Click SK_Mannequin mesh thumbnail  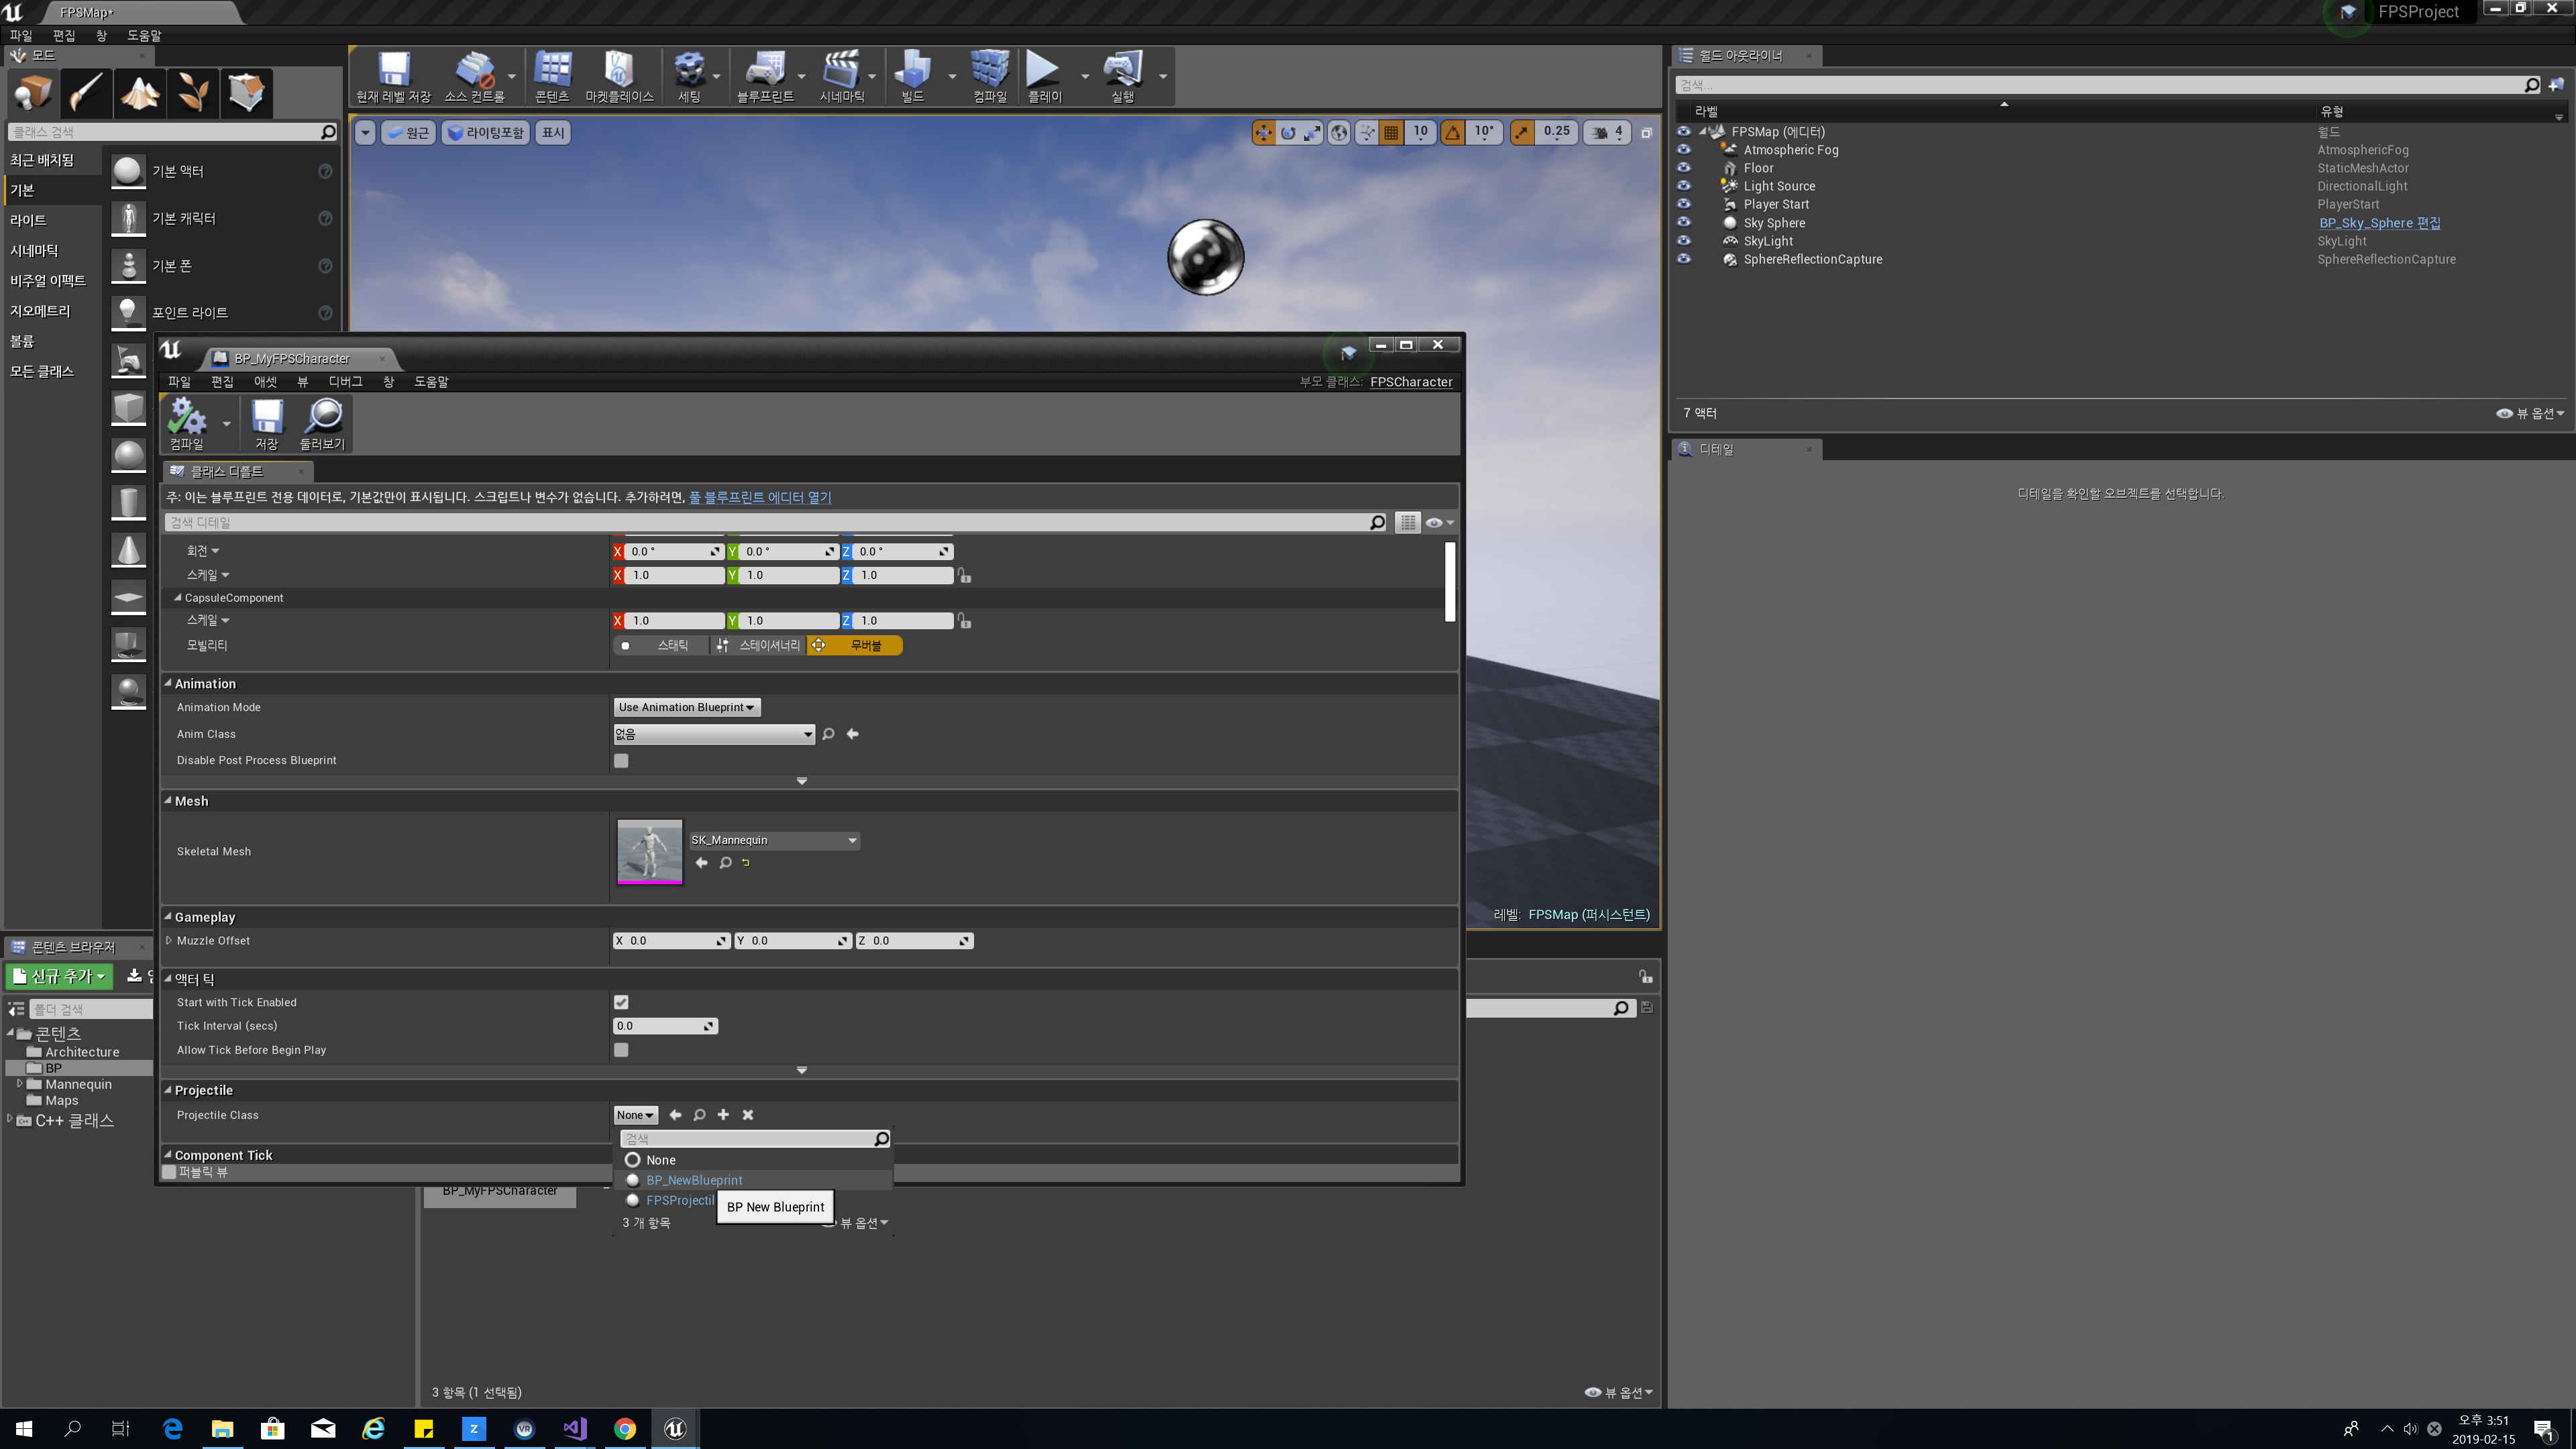pyautogui.click(x=650, y=852)
